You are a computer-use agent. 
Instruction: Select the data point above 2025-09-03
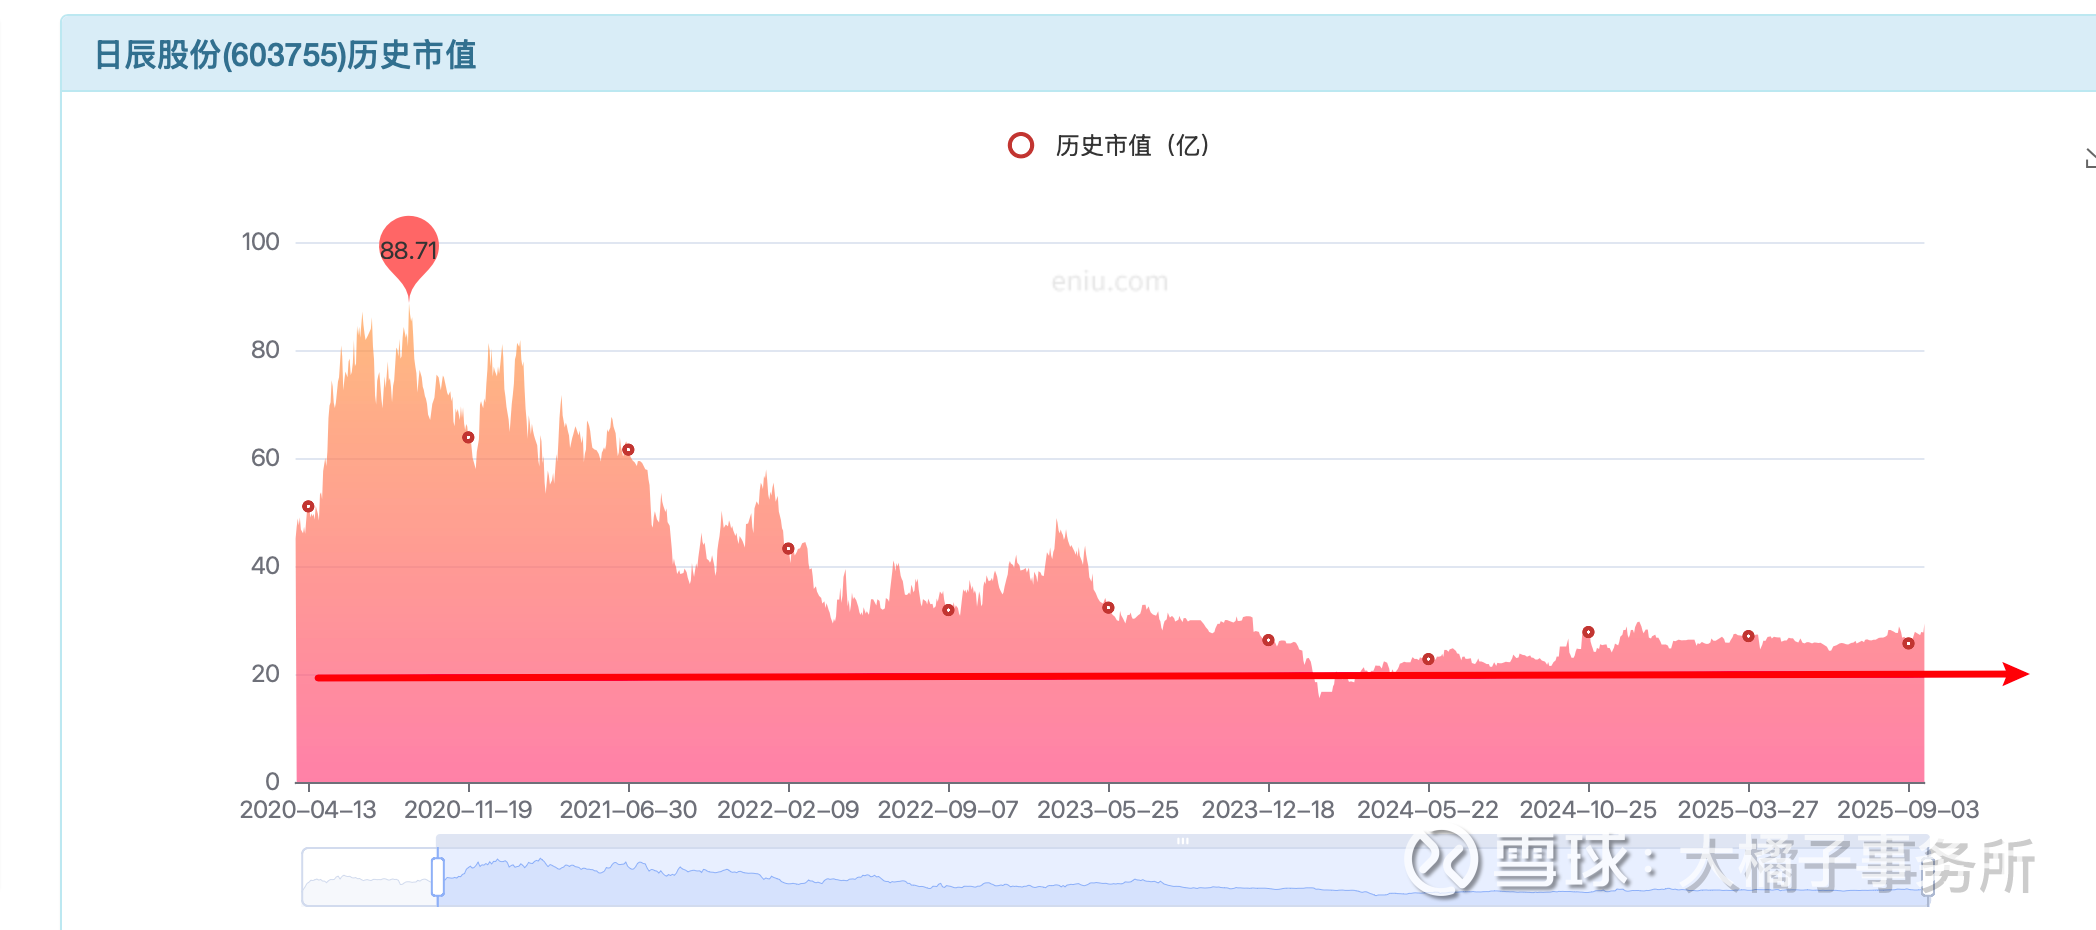[x=1908, y=644]
